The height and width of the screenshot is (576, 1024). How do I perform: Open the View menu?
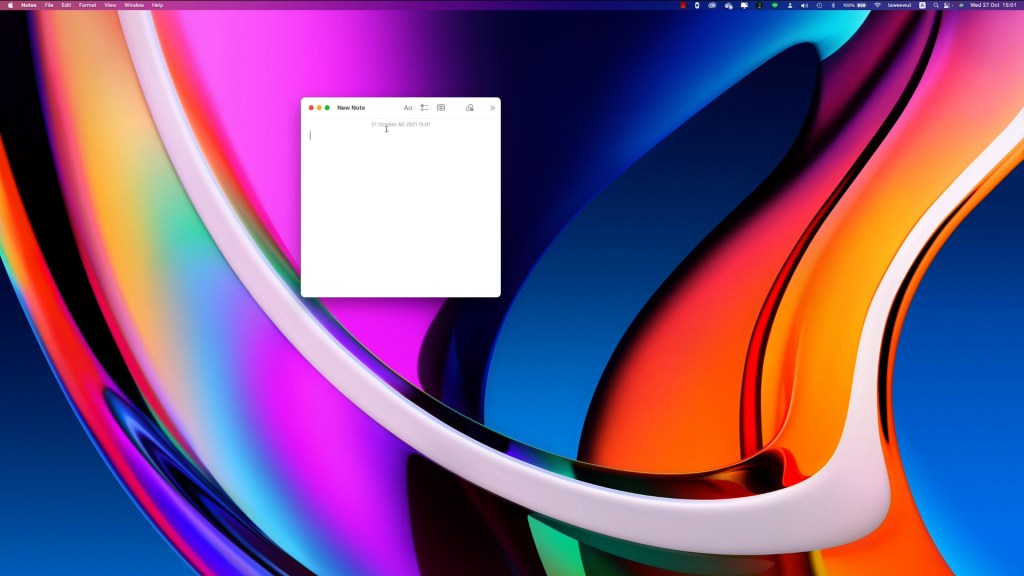pyautogui.click(x=111, y=5)
